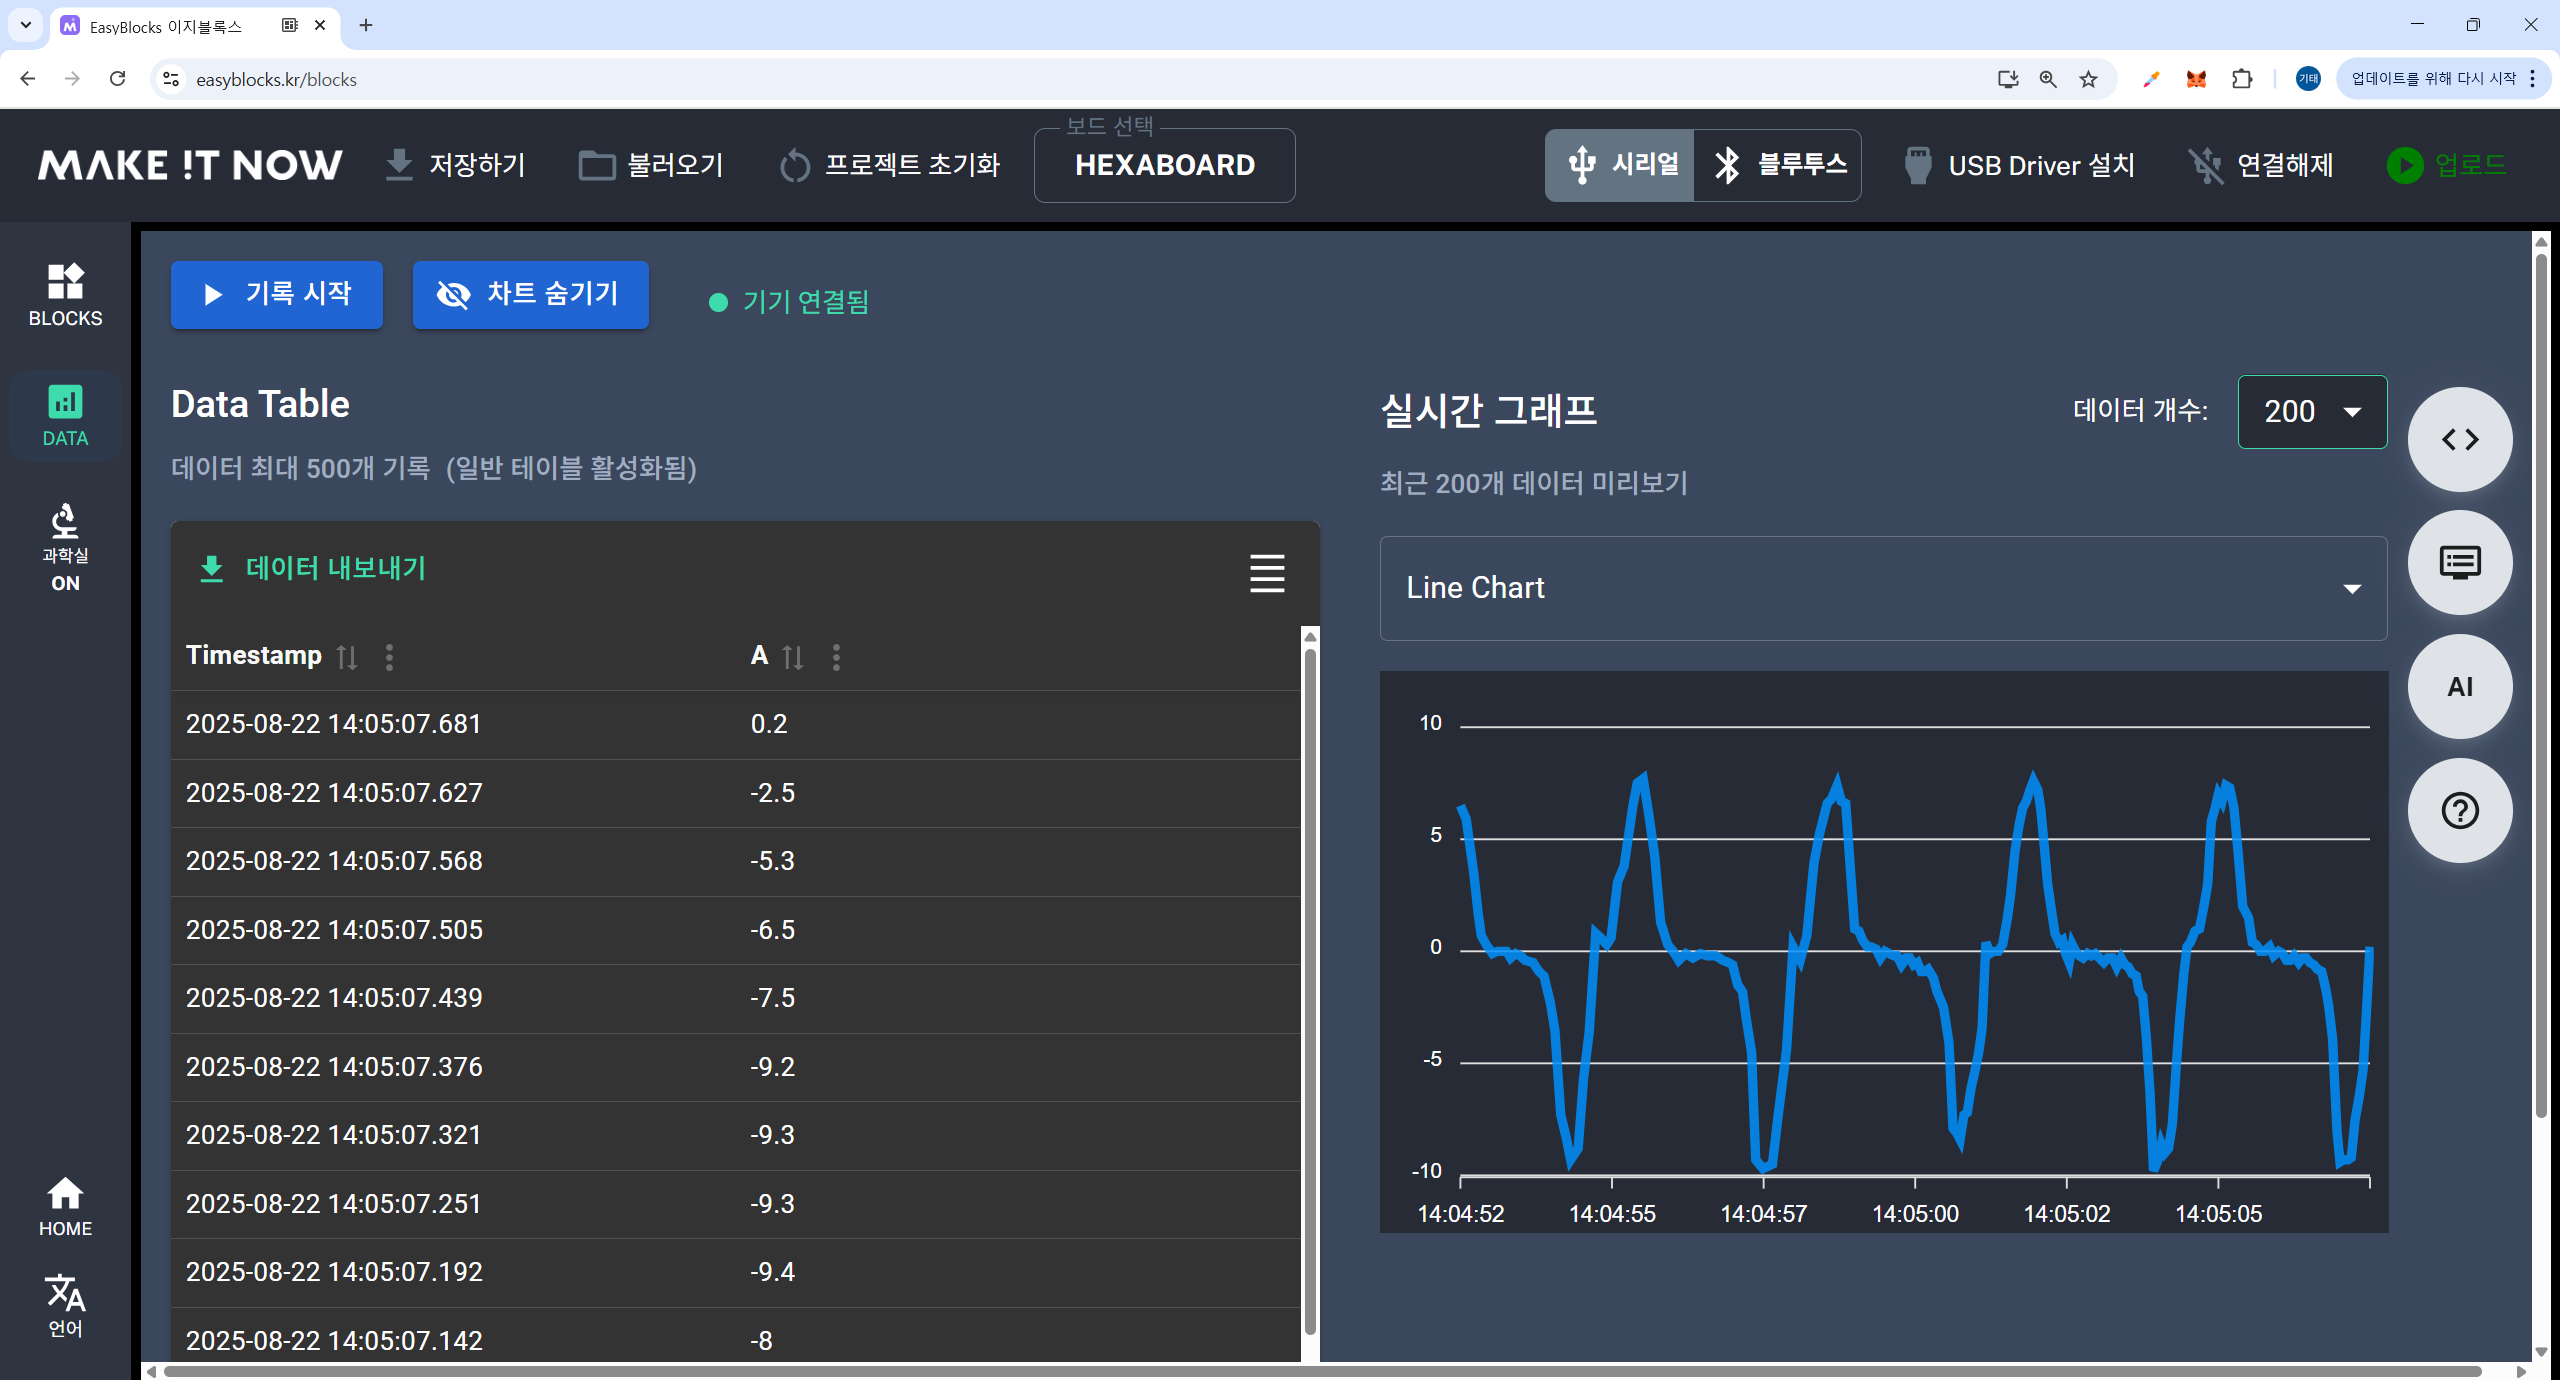Open the code view round button

pos(2459,439)
